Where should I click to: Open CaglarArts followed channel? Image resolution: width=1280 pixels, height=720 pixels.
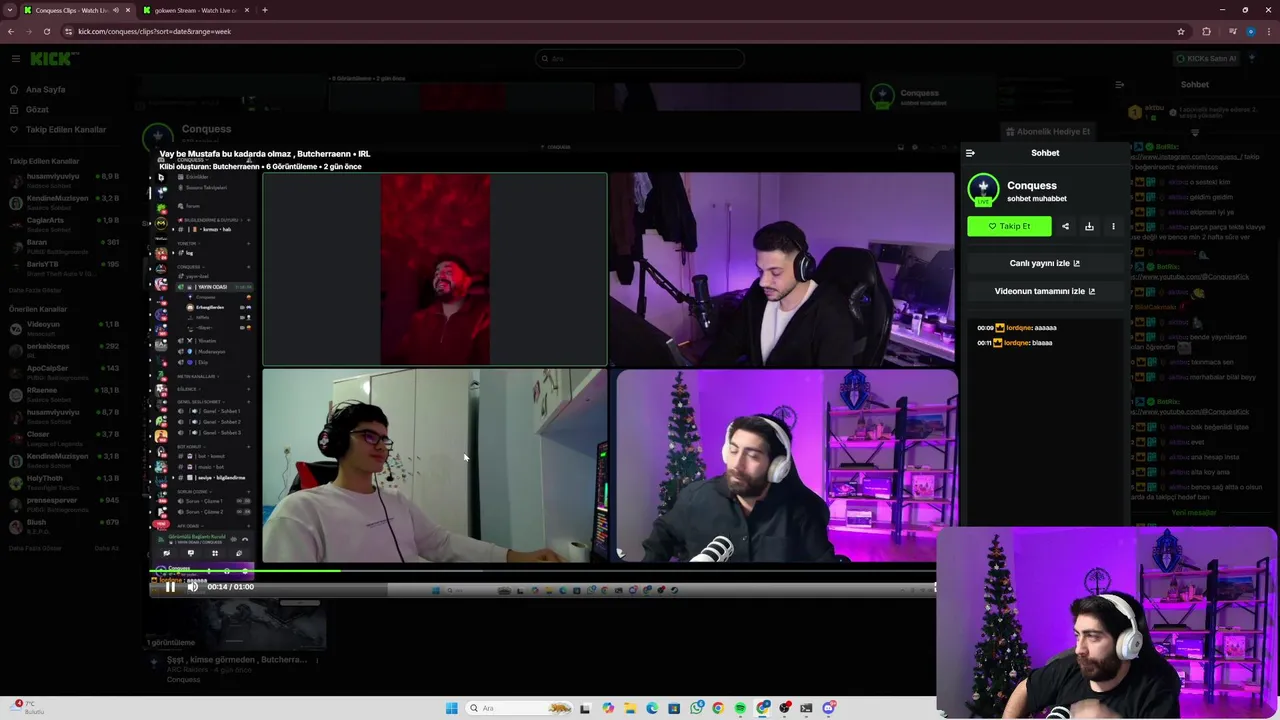64,224
